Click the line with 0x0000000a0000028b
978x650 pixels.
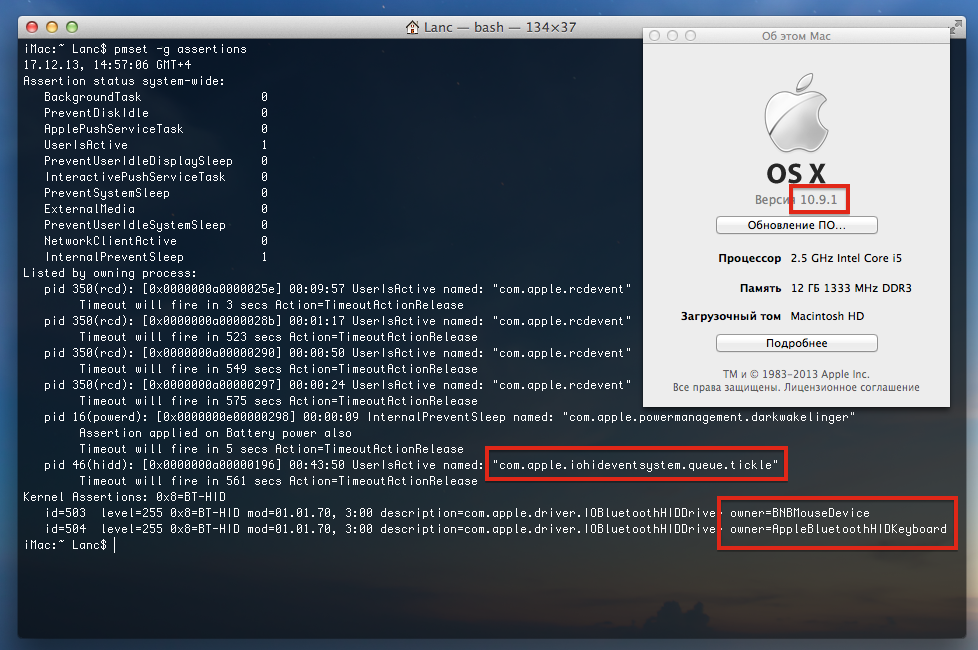coord(337,321)
